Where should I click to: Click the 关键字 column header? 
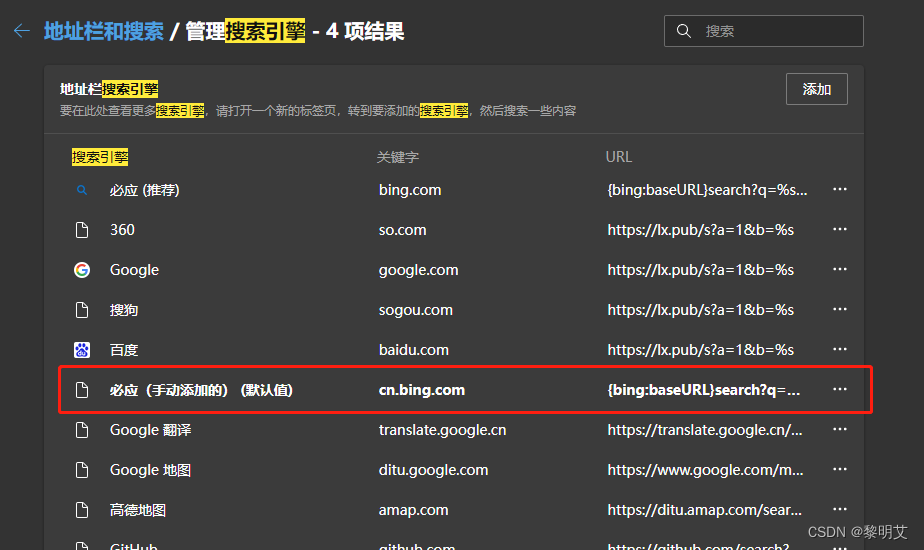click(x=398, y=157)
